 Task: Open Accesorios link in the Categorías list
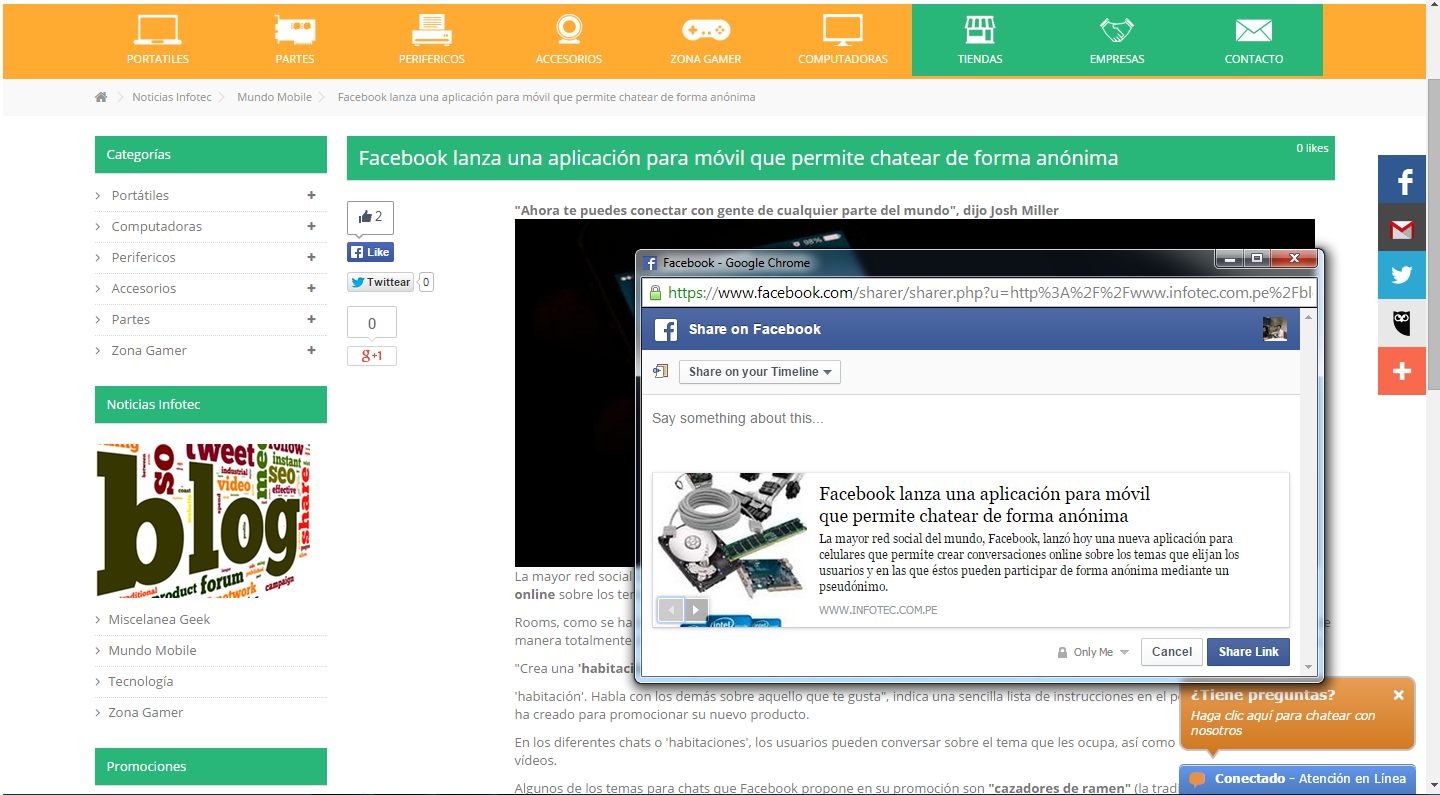(144, 288)
